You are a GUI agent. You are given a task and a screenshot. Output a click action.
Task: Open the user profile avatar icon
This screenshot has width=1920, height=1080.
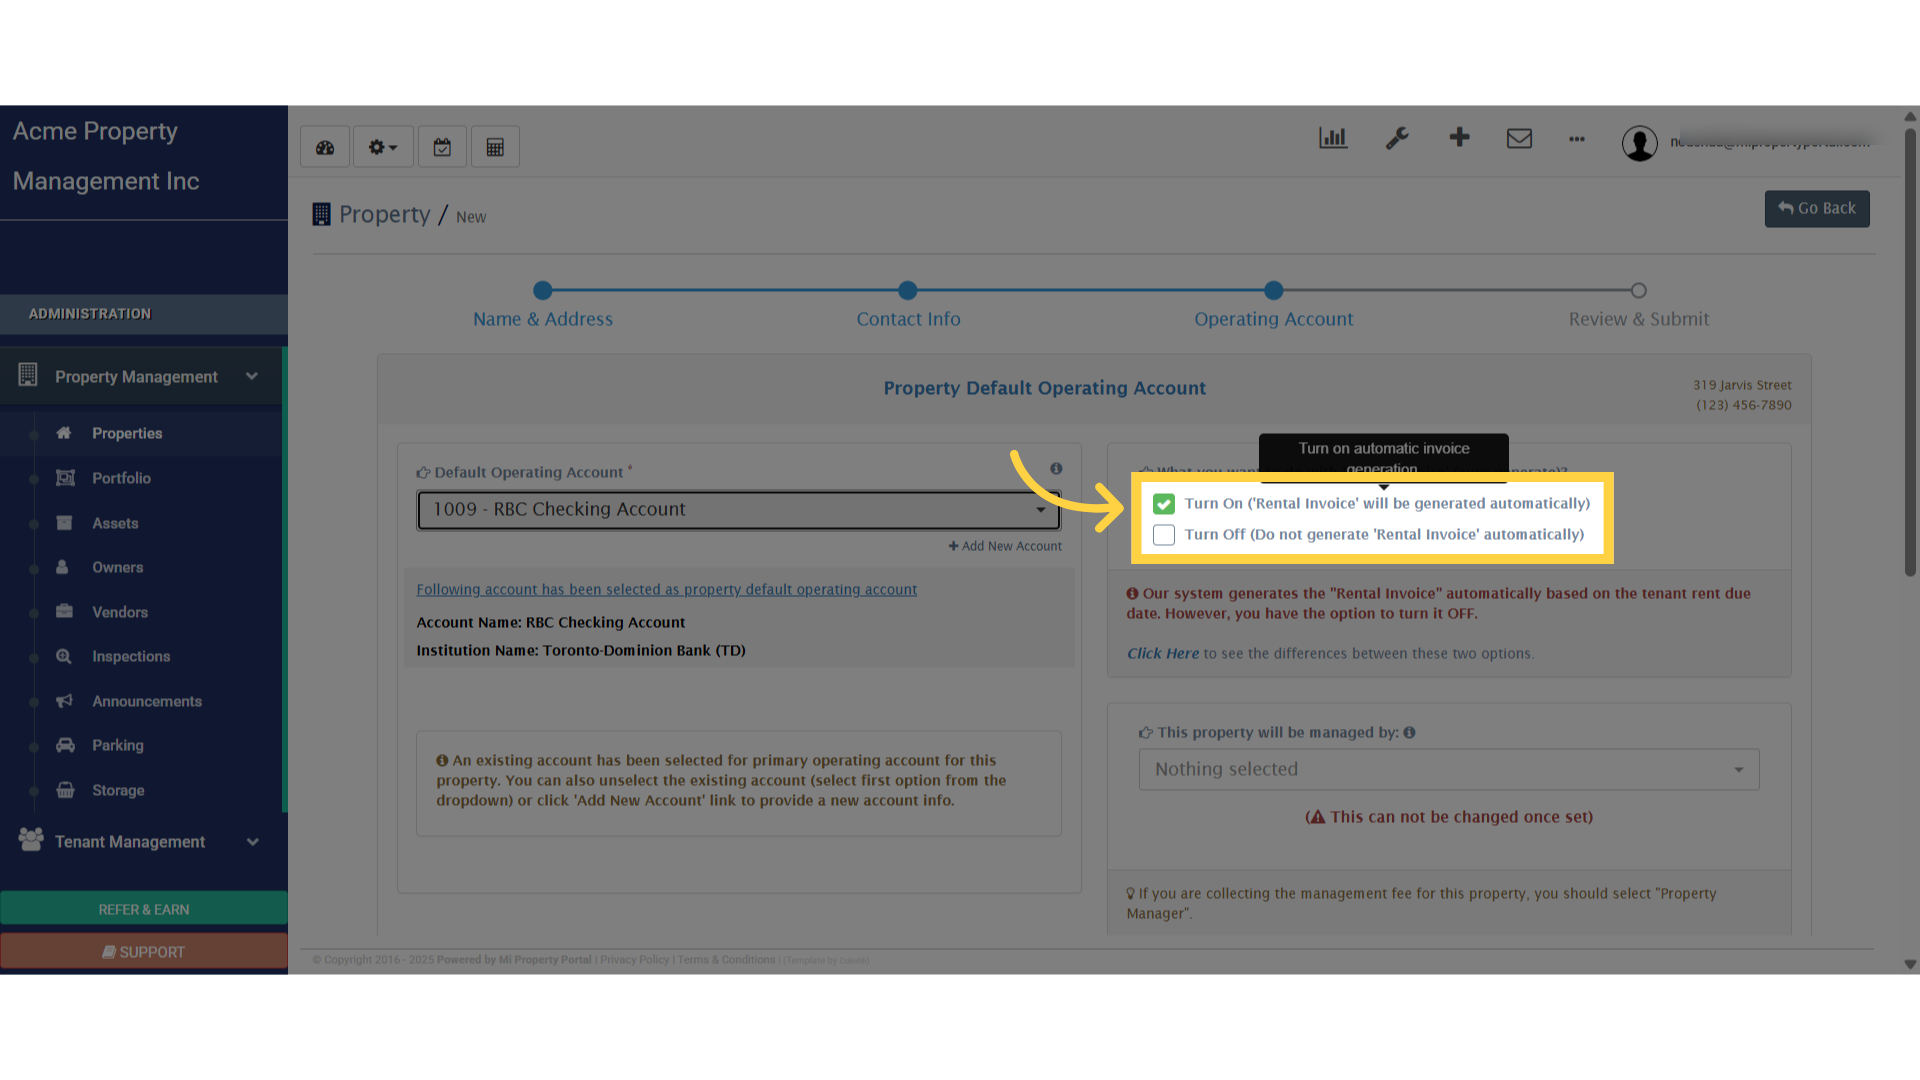(1639, 143)
